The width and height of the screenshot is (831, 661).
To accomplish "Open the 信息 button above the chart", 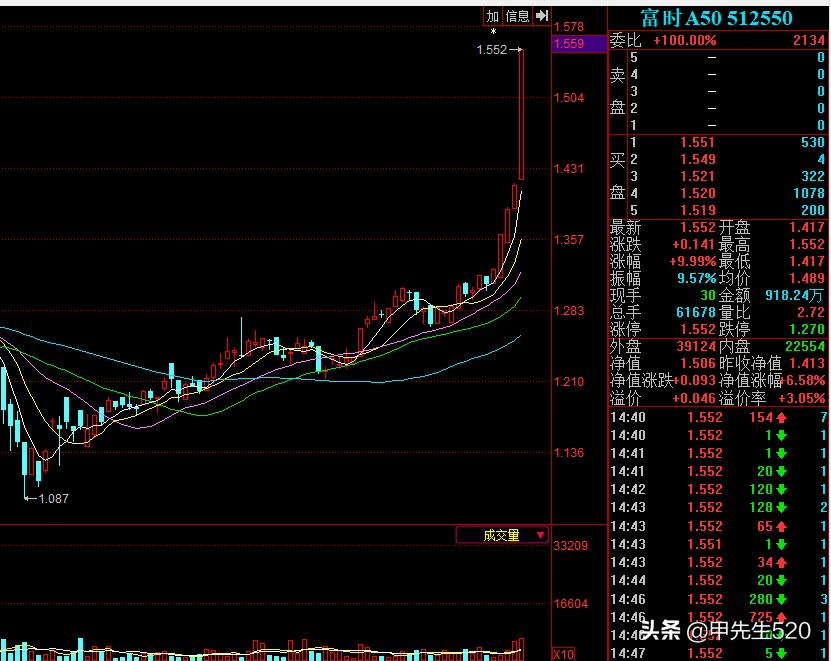I will click(x=517, y=16).
